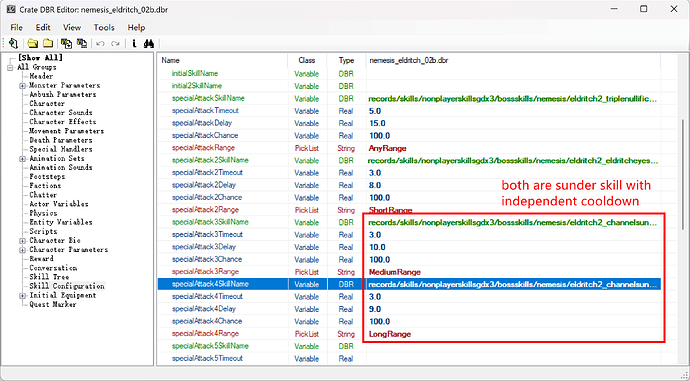Image resolution: width=690 pixels, height=381 pixels.
Task: Select the Ambush Parameters group
Action: (62, 94)
